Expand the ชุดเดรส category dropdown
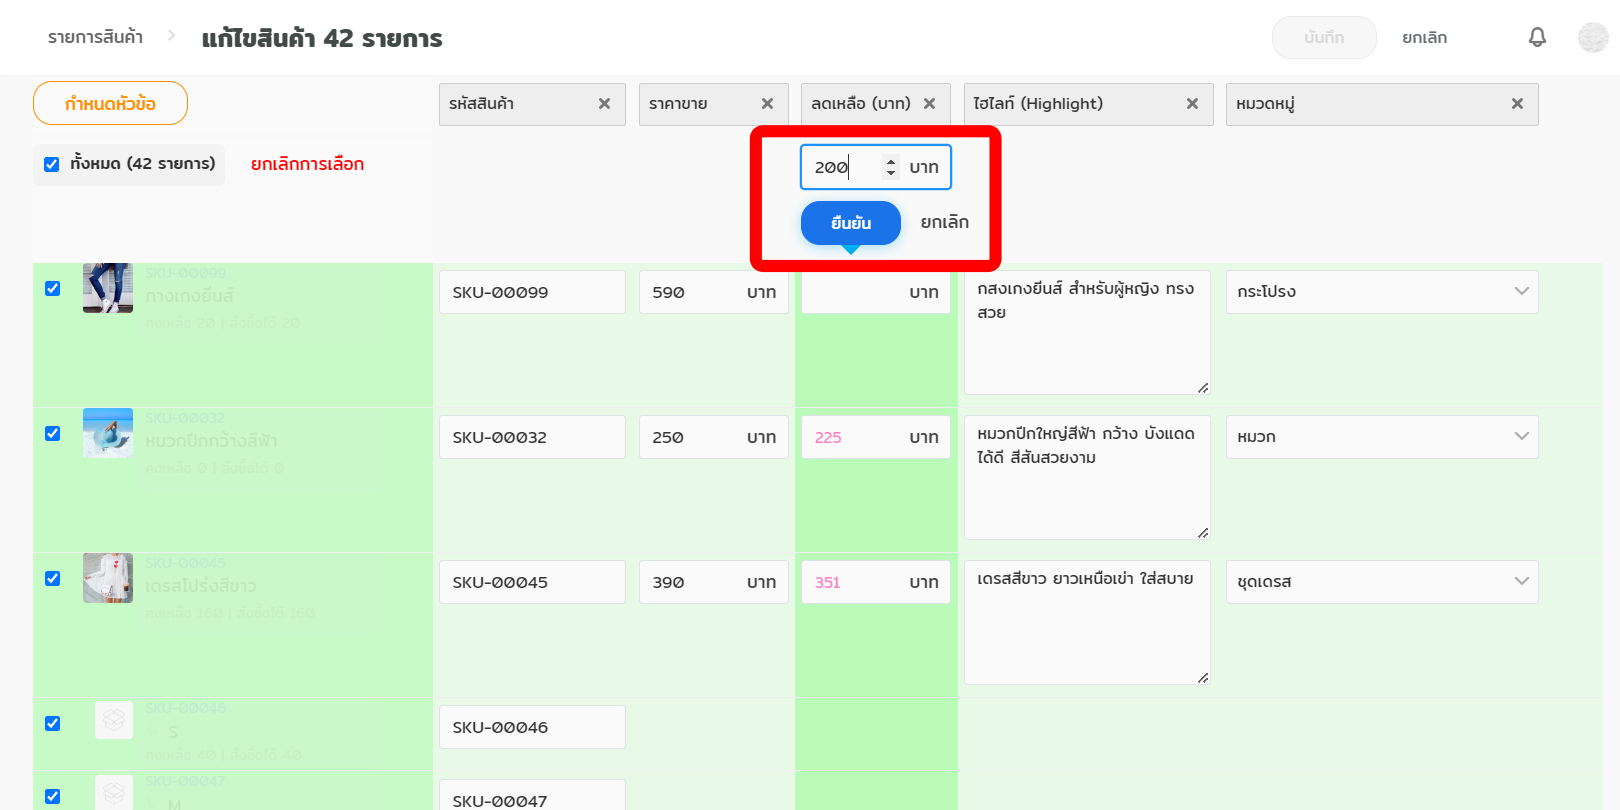Screen dimensions: 1620x810 tap(1381, 582)
